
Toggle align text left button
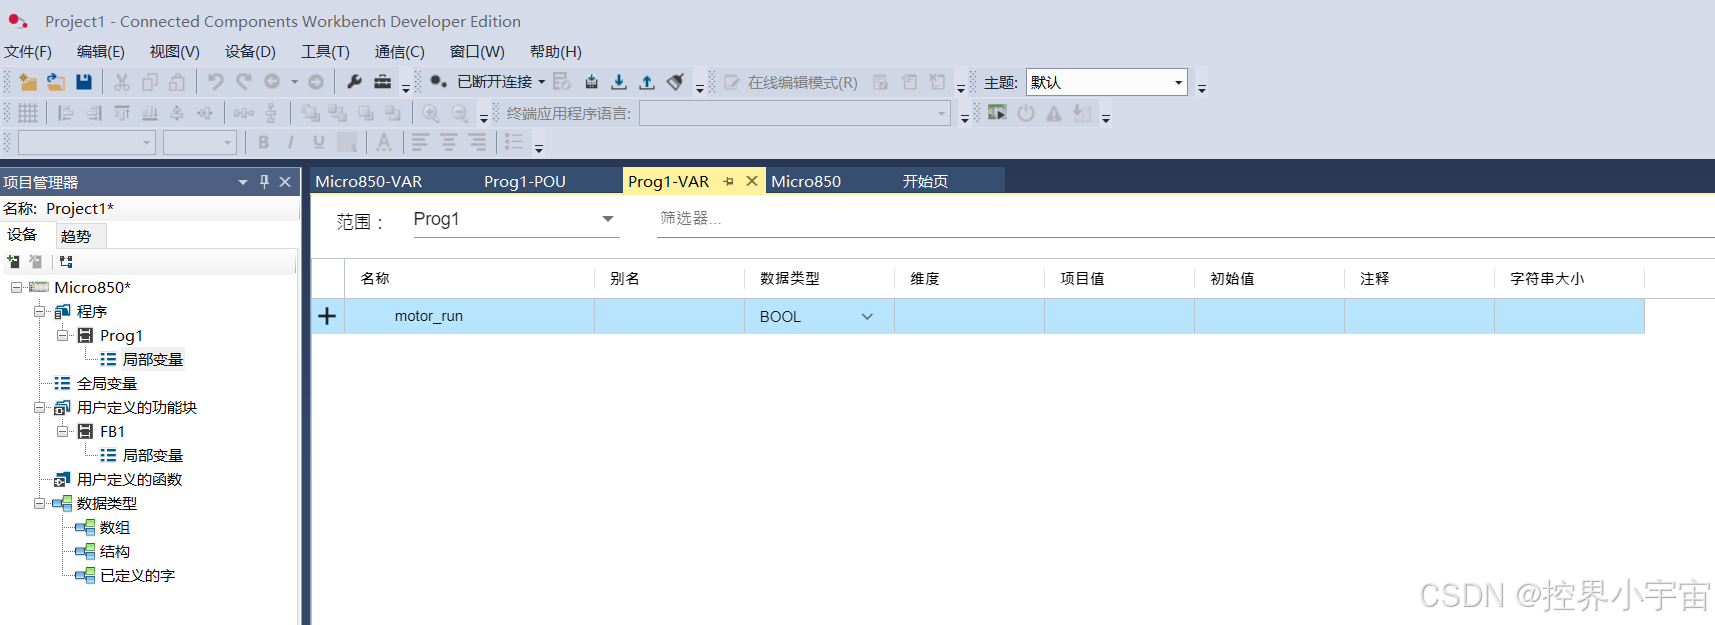click(x=421, y=143)
